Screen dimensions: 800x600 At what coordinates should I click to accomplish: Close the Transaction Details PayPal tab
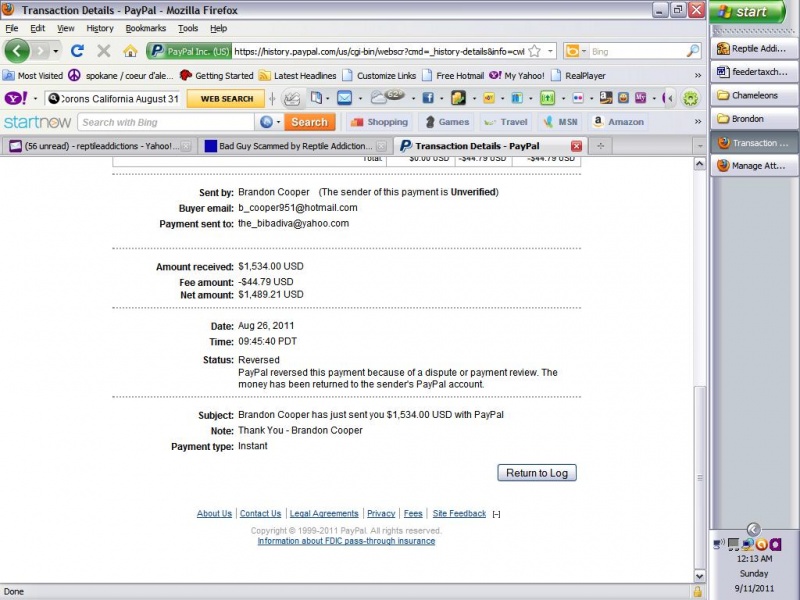[576, 146]
